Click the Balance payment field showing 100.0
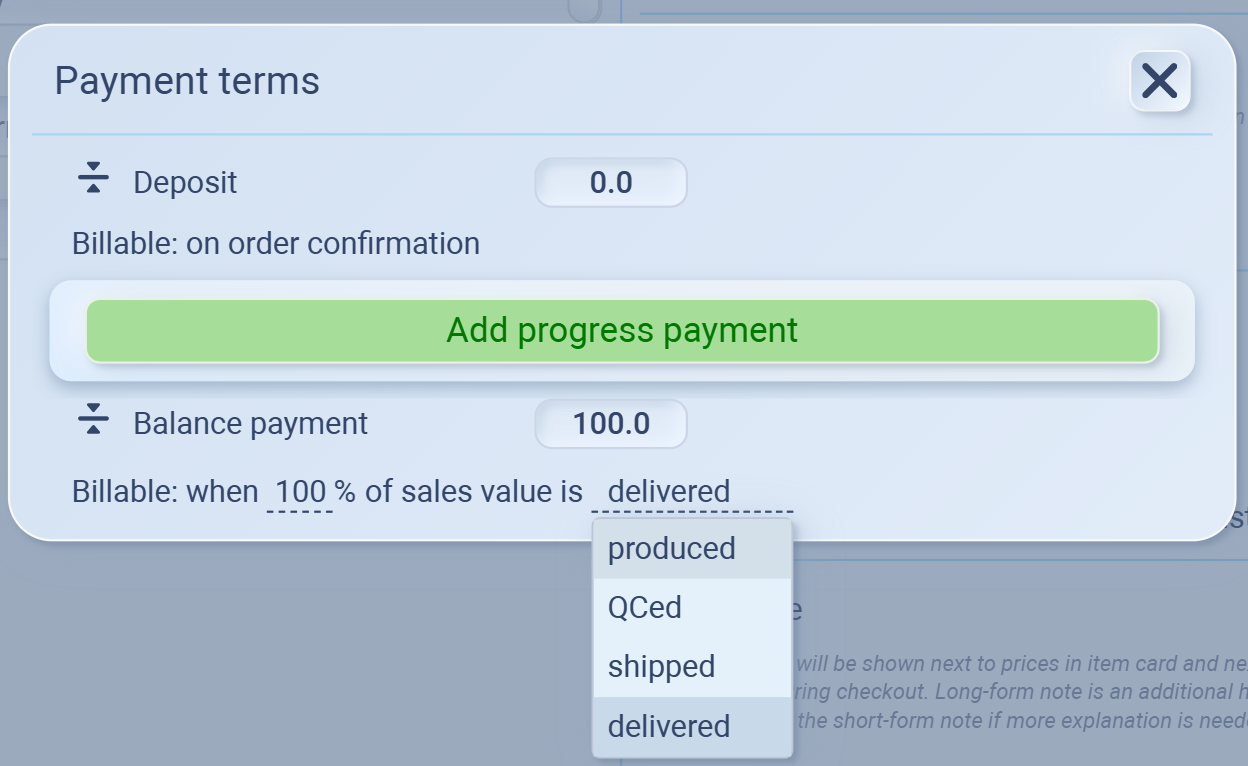The image size is (1248, 766). 611,424
